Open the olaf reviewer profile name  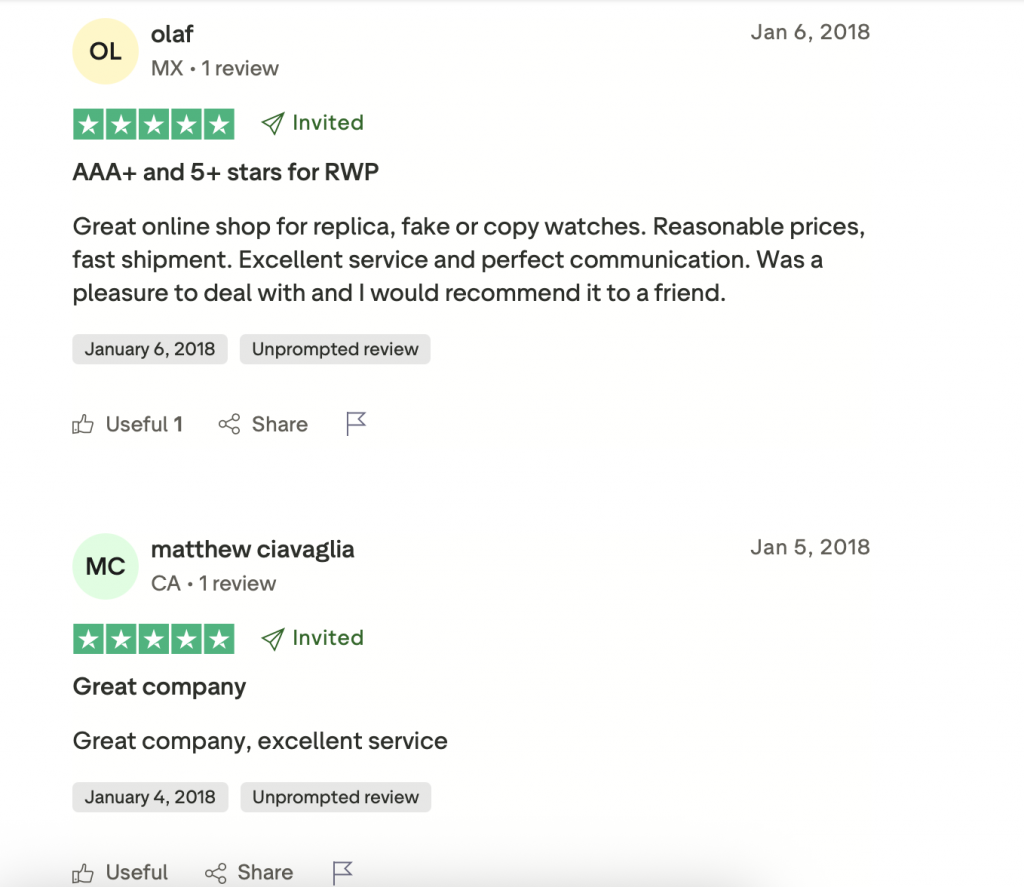(172, 34)
